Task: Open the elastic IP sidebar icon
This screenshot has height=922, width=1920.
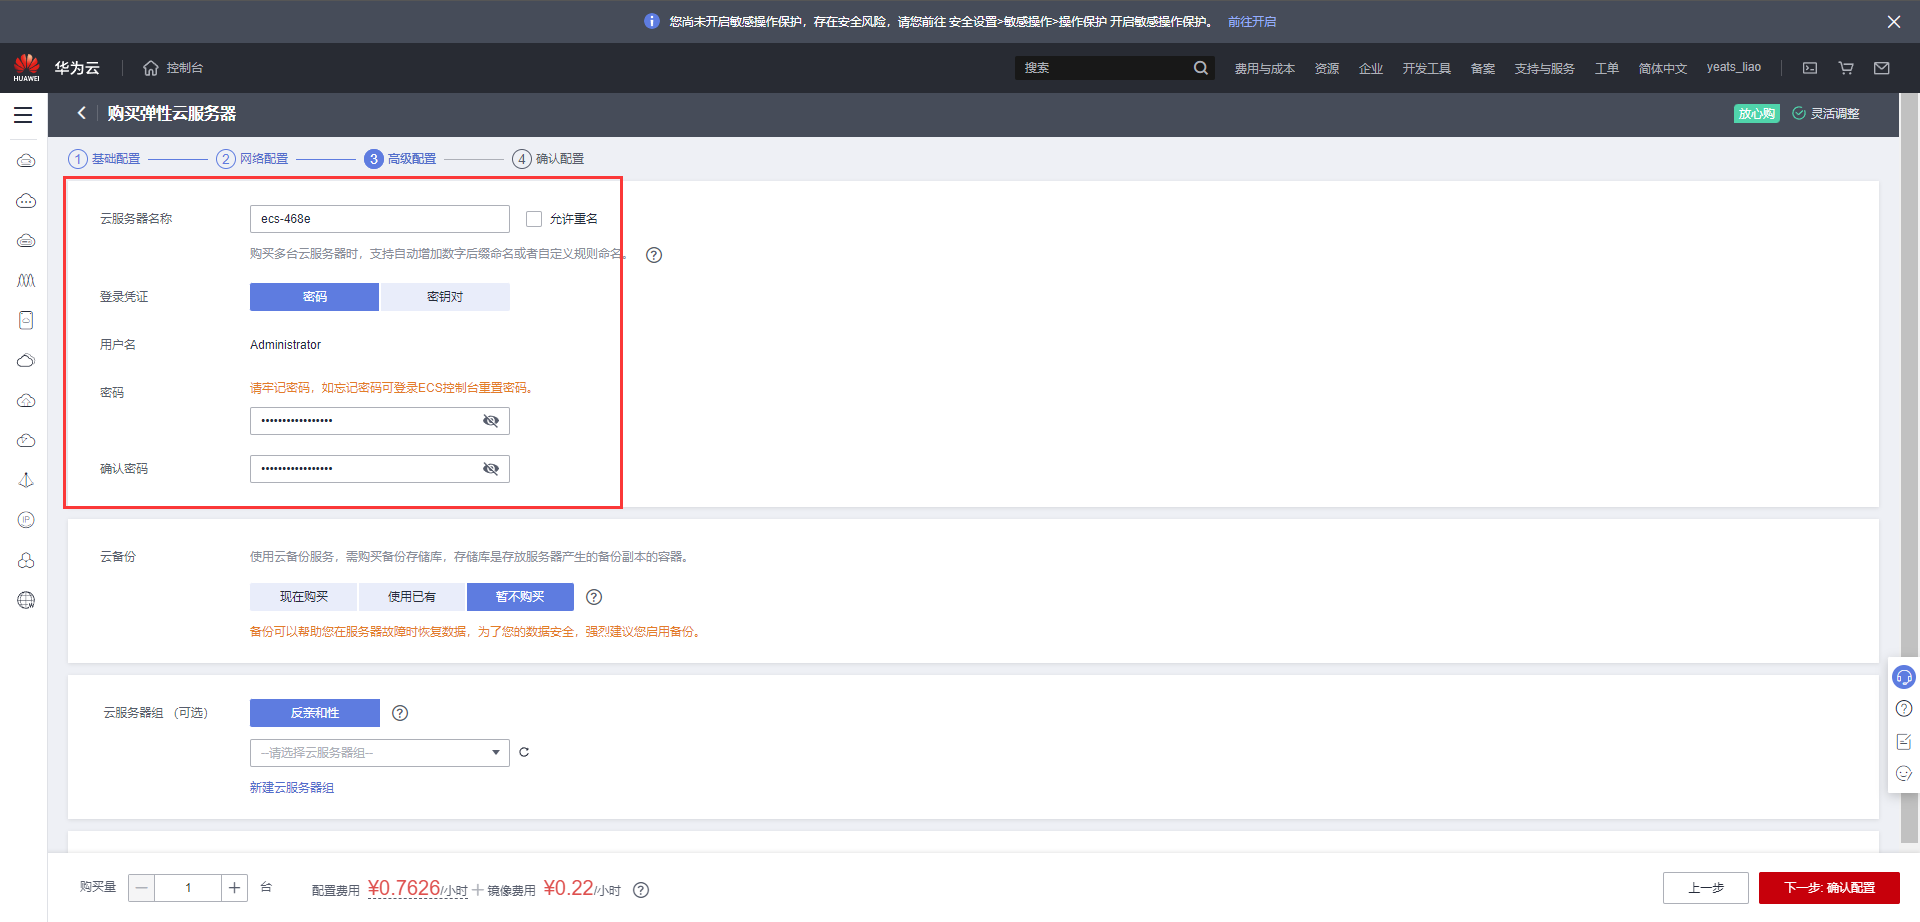Action: (26, 520)
